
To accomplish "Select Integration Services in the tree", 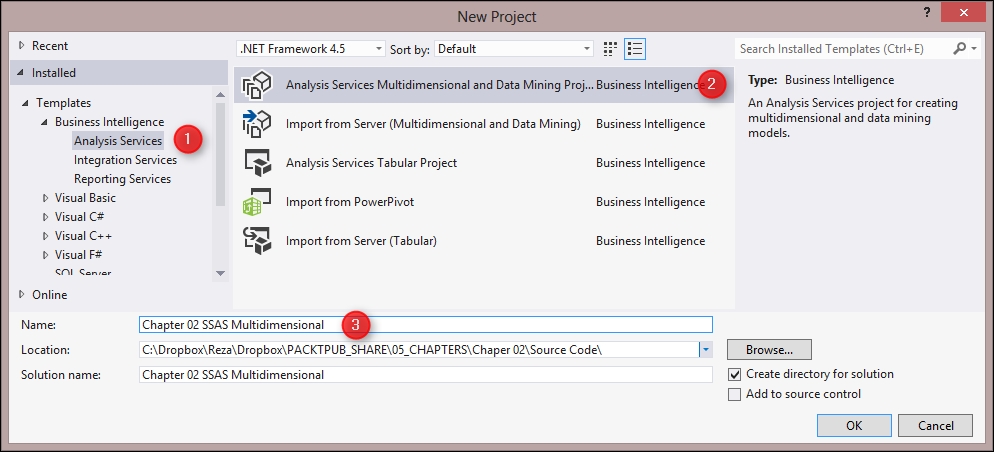I will [x=126, y=160].
